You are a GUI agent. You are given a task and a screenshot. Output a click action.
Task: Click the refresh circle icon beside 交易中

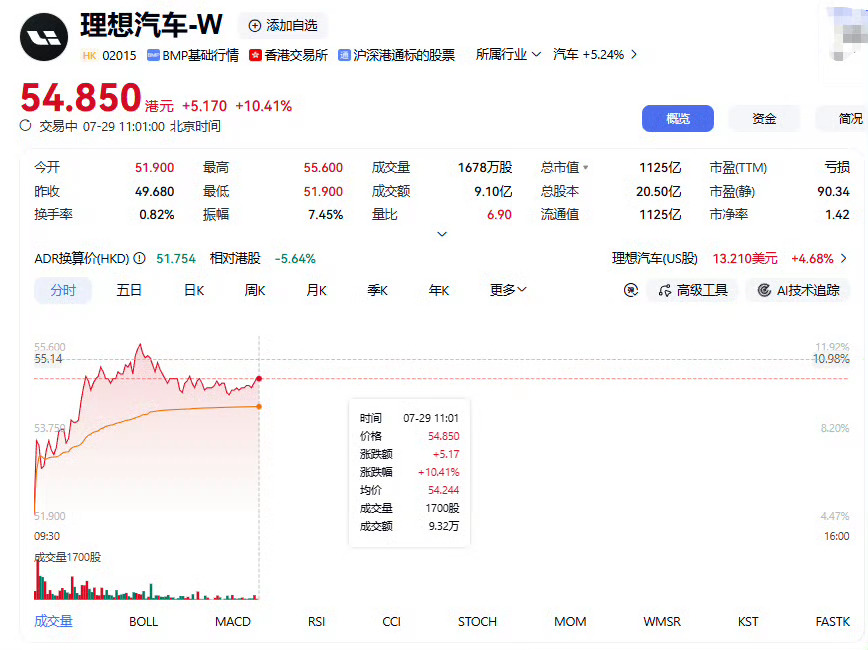point(25,126)
